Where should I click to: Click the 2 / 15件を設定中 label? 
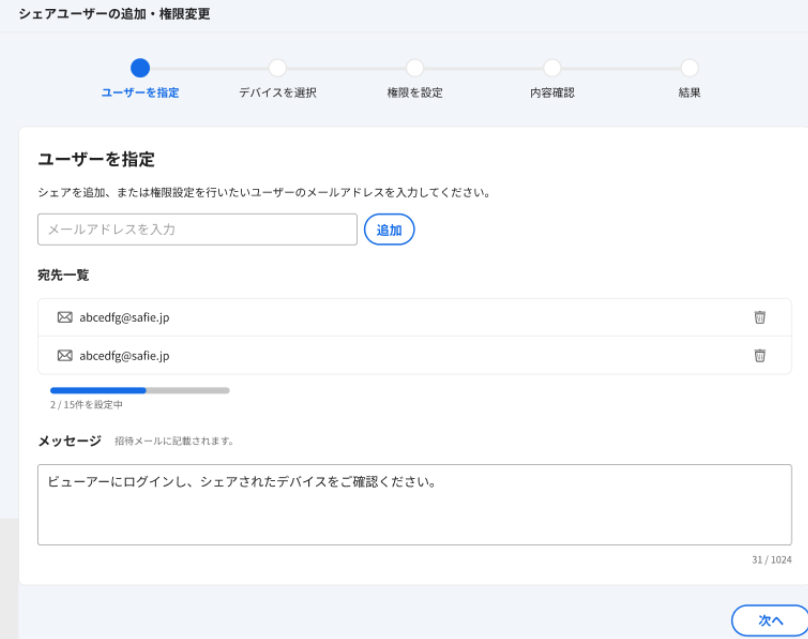pos(86,405)
